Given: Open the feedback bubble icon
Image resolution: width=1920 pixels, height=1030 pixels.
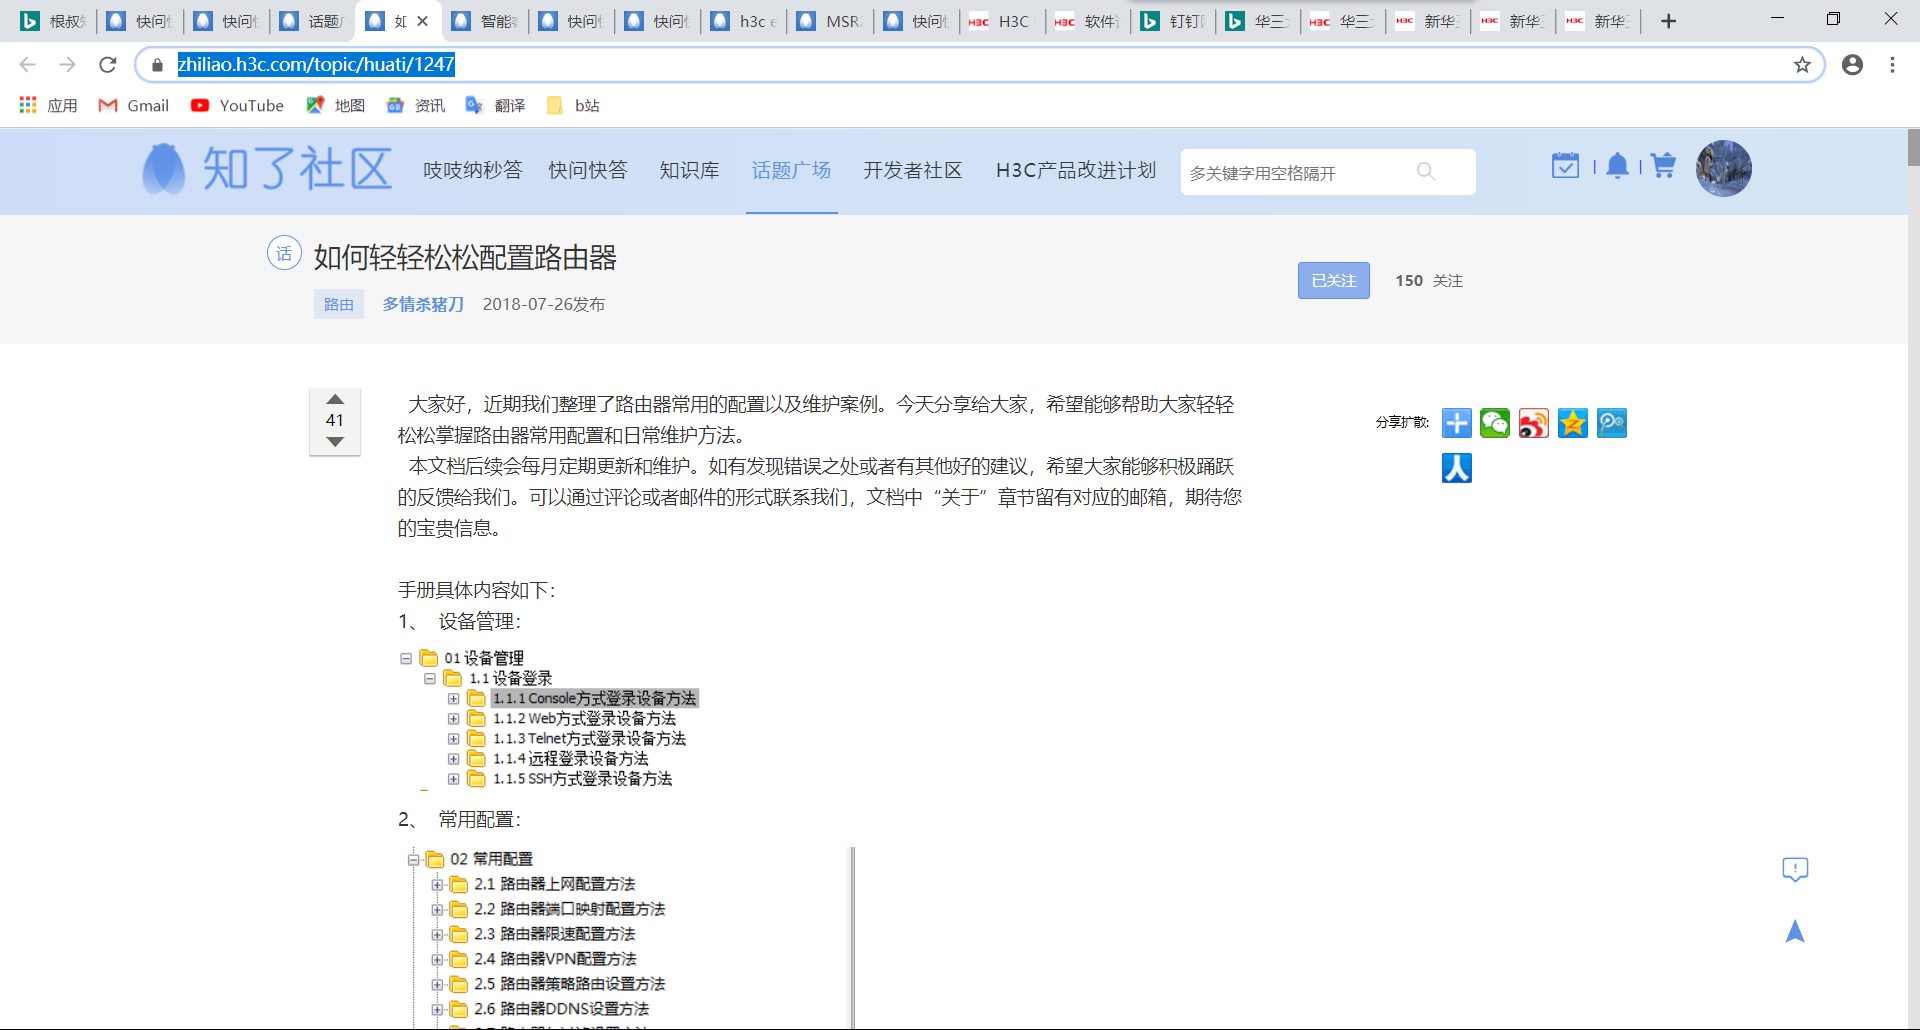Looking at the screenshot, I should coord(1795,869).
